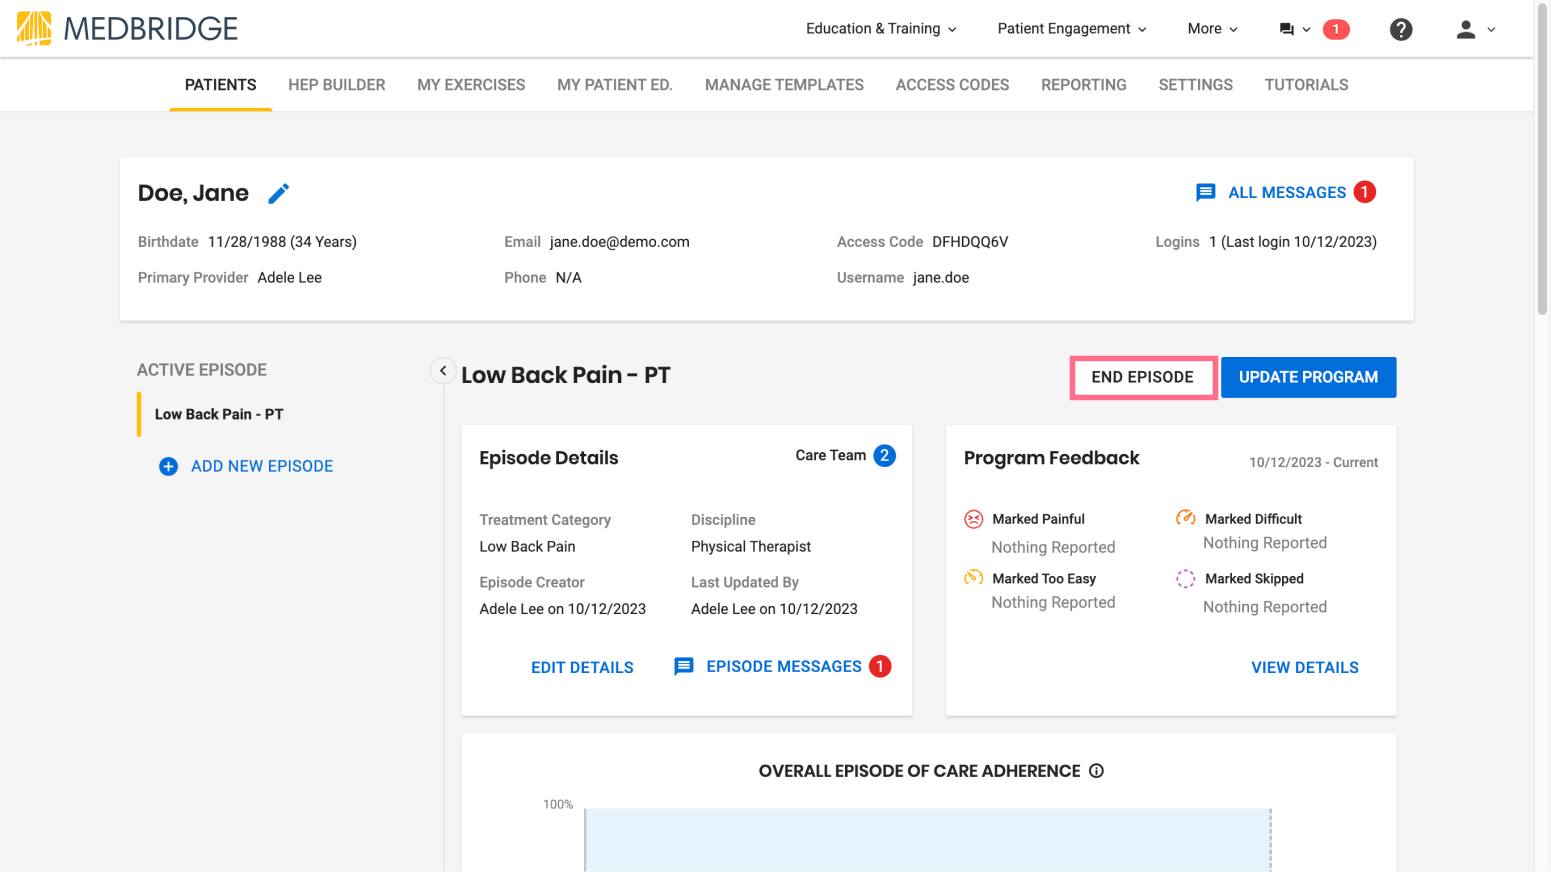Go to MANAGE TEMPLATES tab
The width and height of the screenshot is (1551, 872).
coord(784,85)
